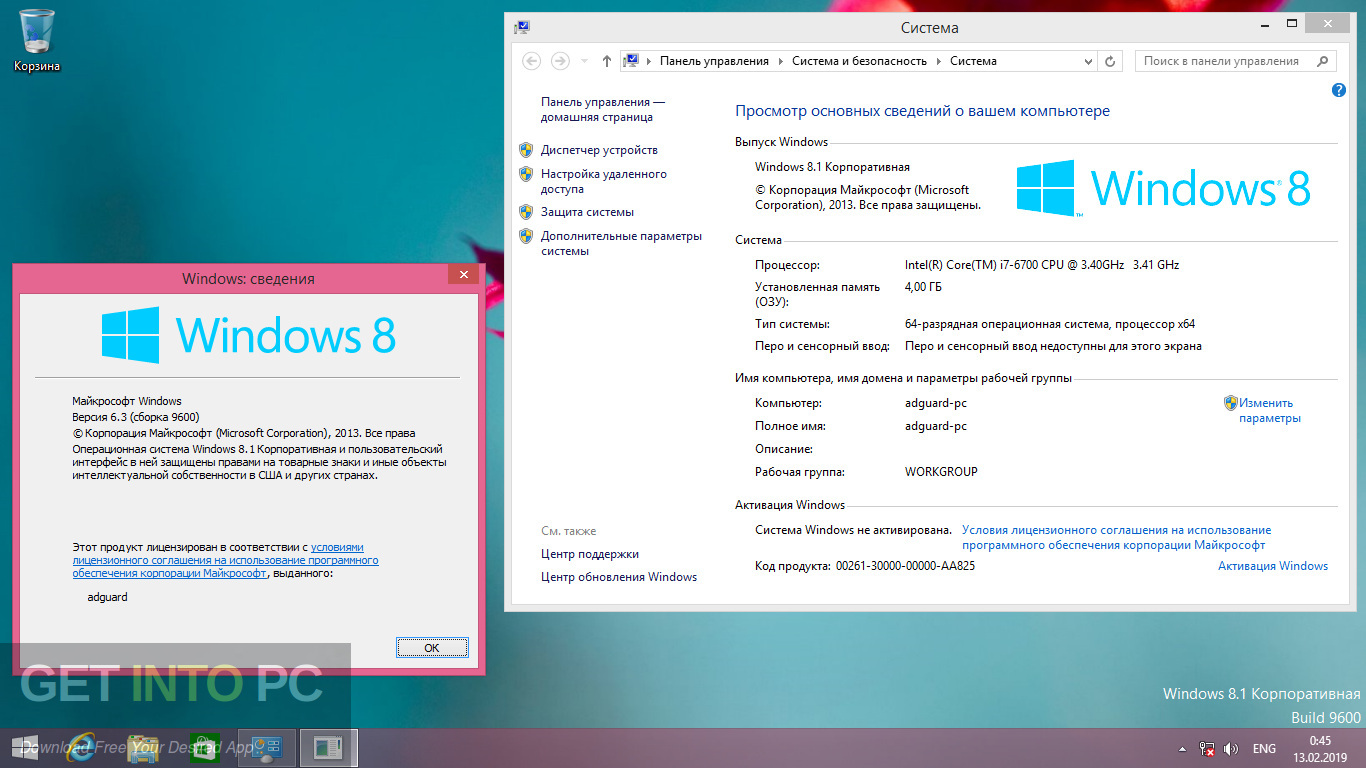The width and height of the screenshot is (1366, 768).
Task: Click the WORKGROUP value
Action: coord(941,471)
